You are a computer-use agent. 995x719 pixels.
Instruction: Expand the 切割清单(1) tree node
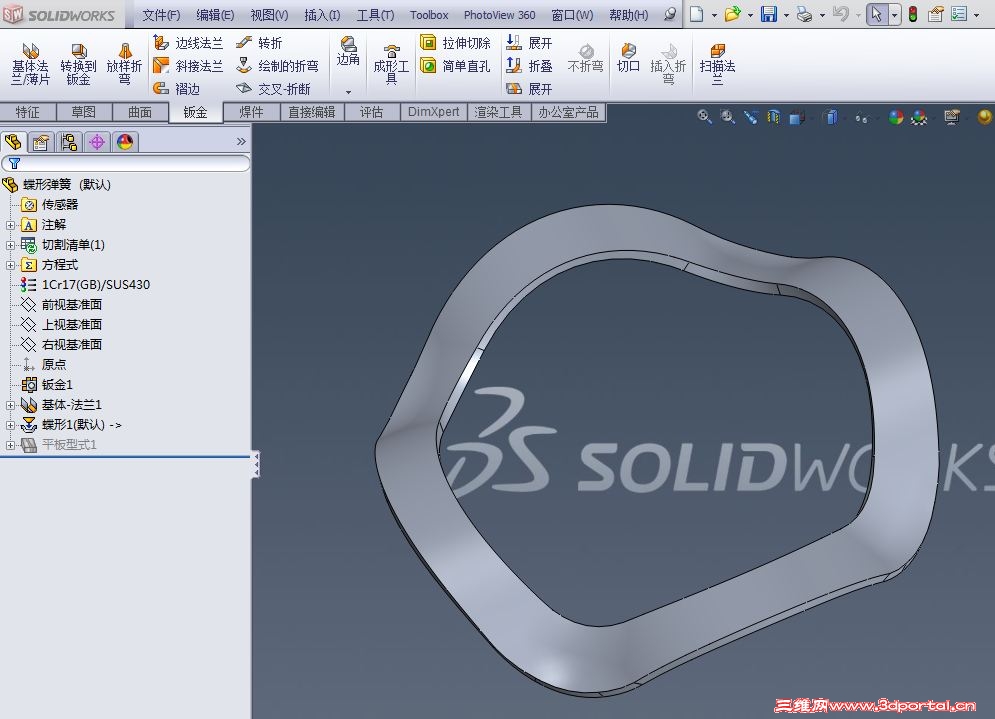tap(10, 245)
